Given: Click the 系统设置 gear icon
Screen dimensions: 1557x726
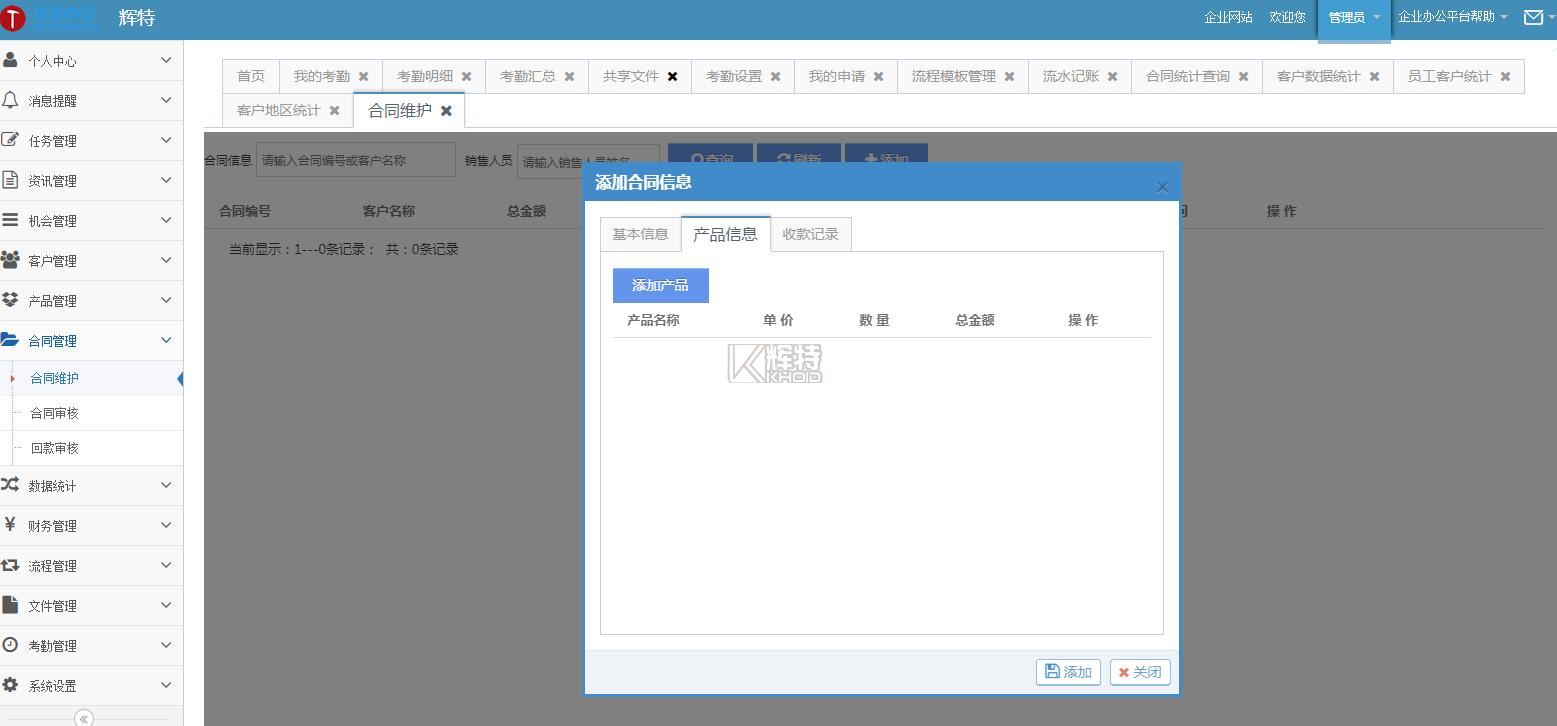Looking at the screenshot, I should pyautogui.click(x=11, y=685).
